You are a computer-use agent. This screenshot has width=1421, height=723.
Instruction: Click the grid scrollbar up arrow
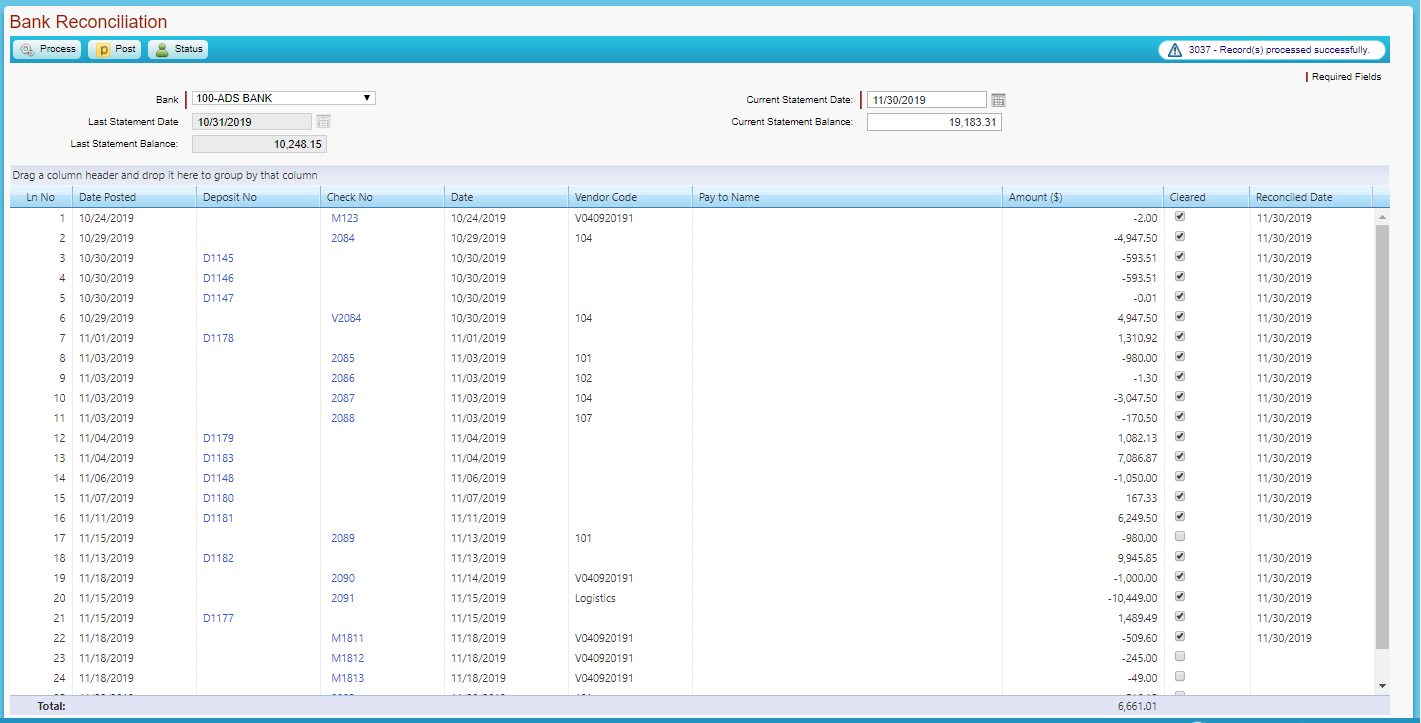[x=1382, y=217]
